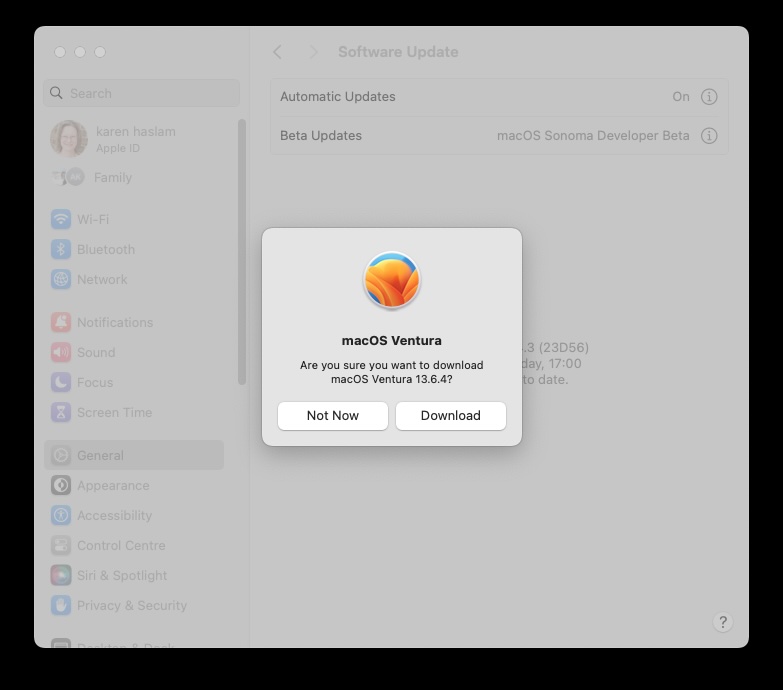The width and height of the screenshot is (783, 690).
Task: Click 'macOS Sonoma Developer Beta' value
Action: [593, 135]
